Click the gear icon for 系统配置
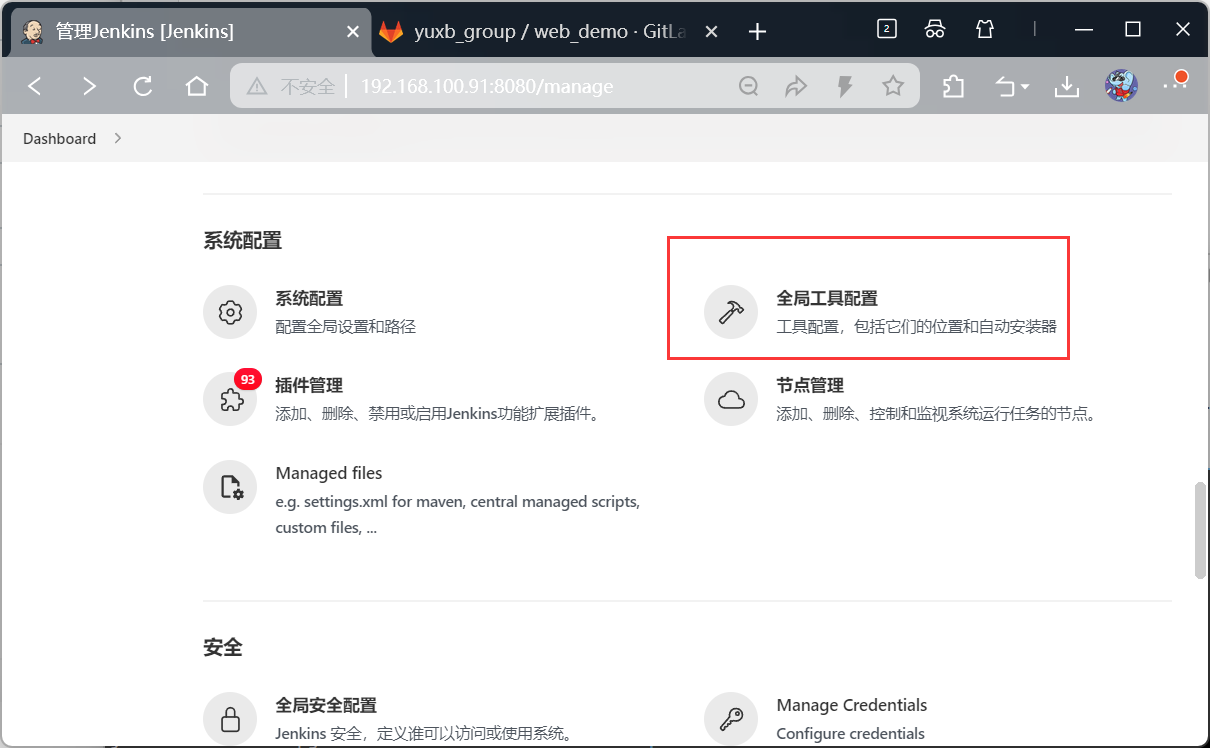Viewport: 1210px width, 748px height. tap(230, 312)
